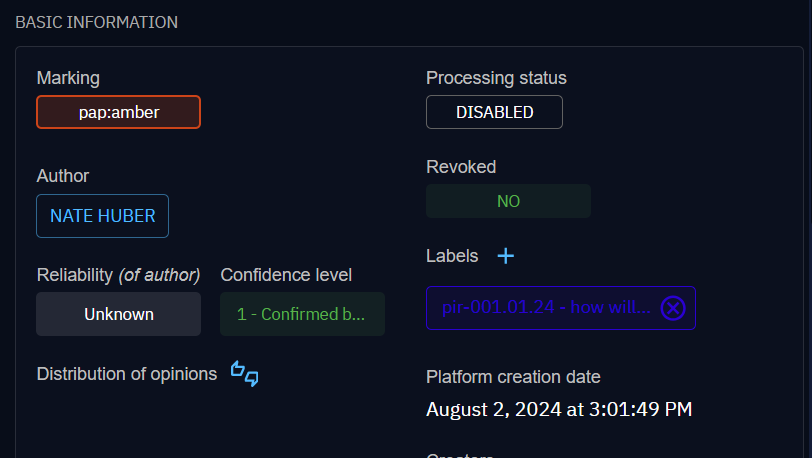Click the Labels field title

[x=452, y=256]
